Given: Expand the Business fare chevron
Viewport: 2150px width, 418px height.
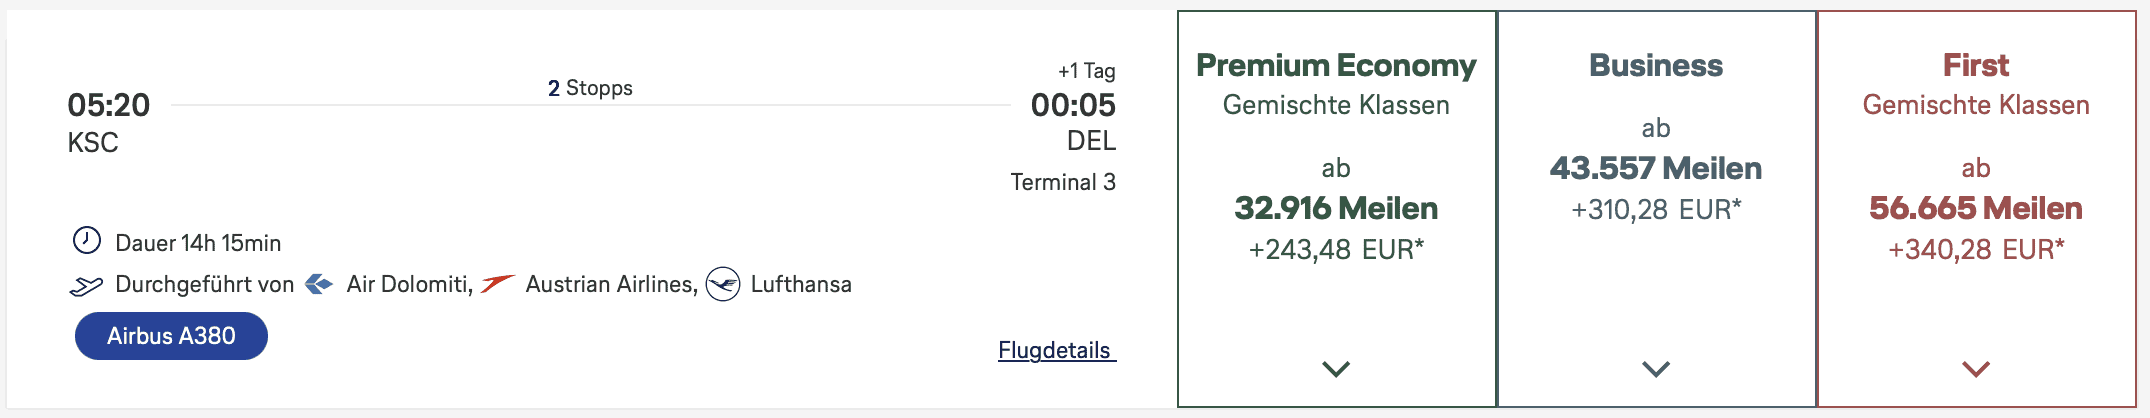Looking at the screenshot, I should [x=1656, y=369].
